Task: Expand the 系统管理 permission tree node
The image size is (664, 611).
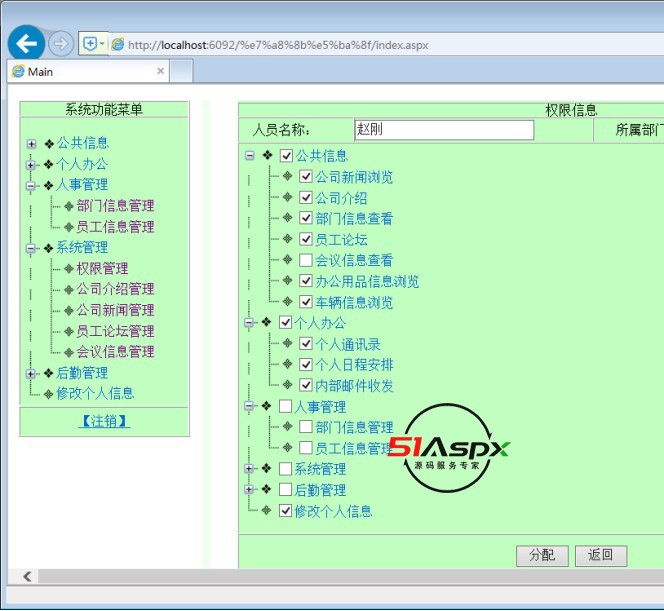Action: tap(249, 469)
